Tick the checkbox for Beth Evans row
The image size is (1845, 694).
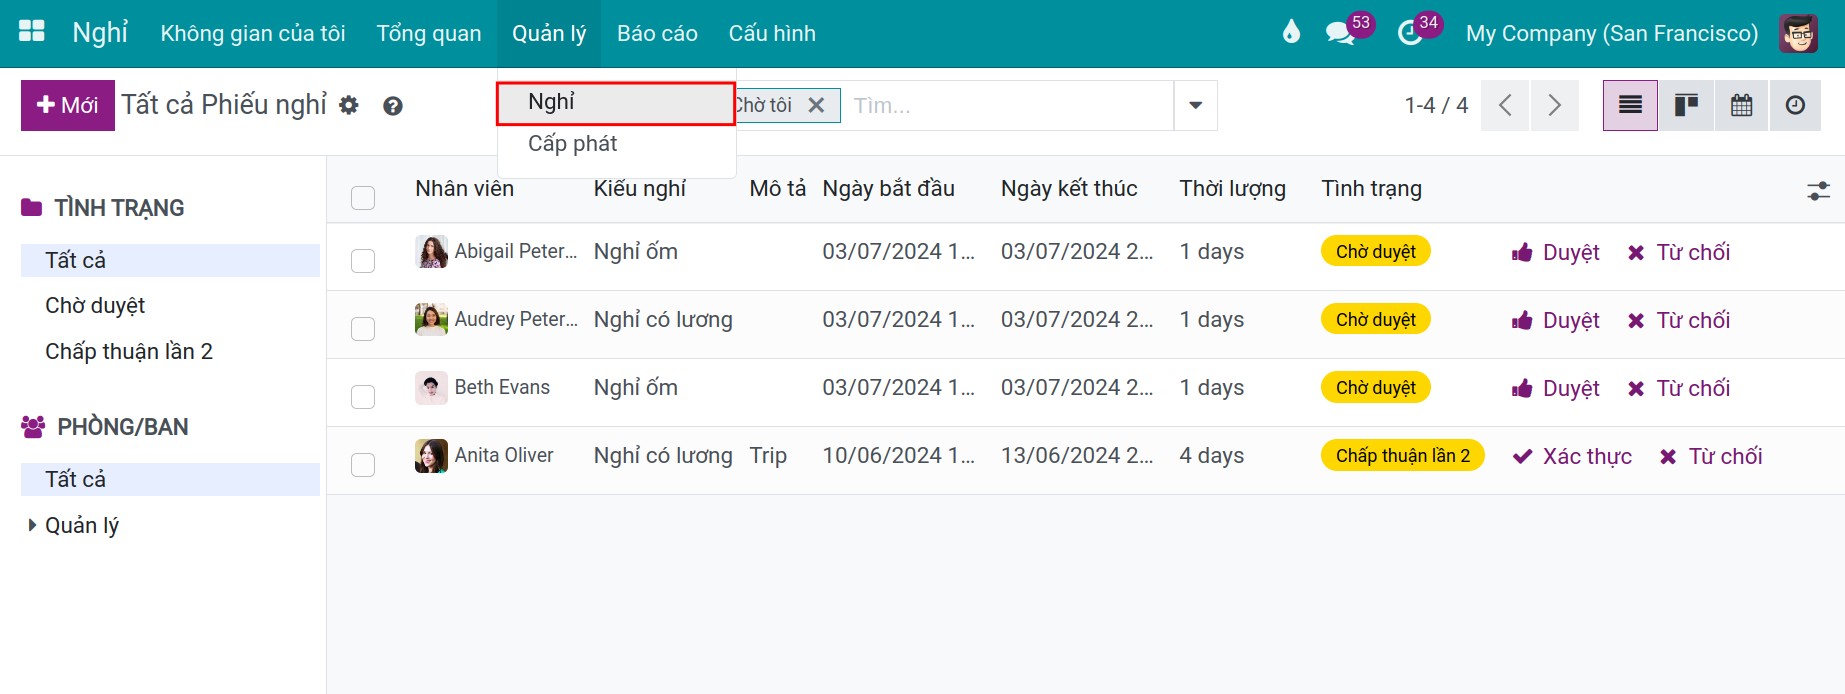363,397
